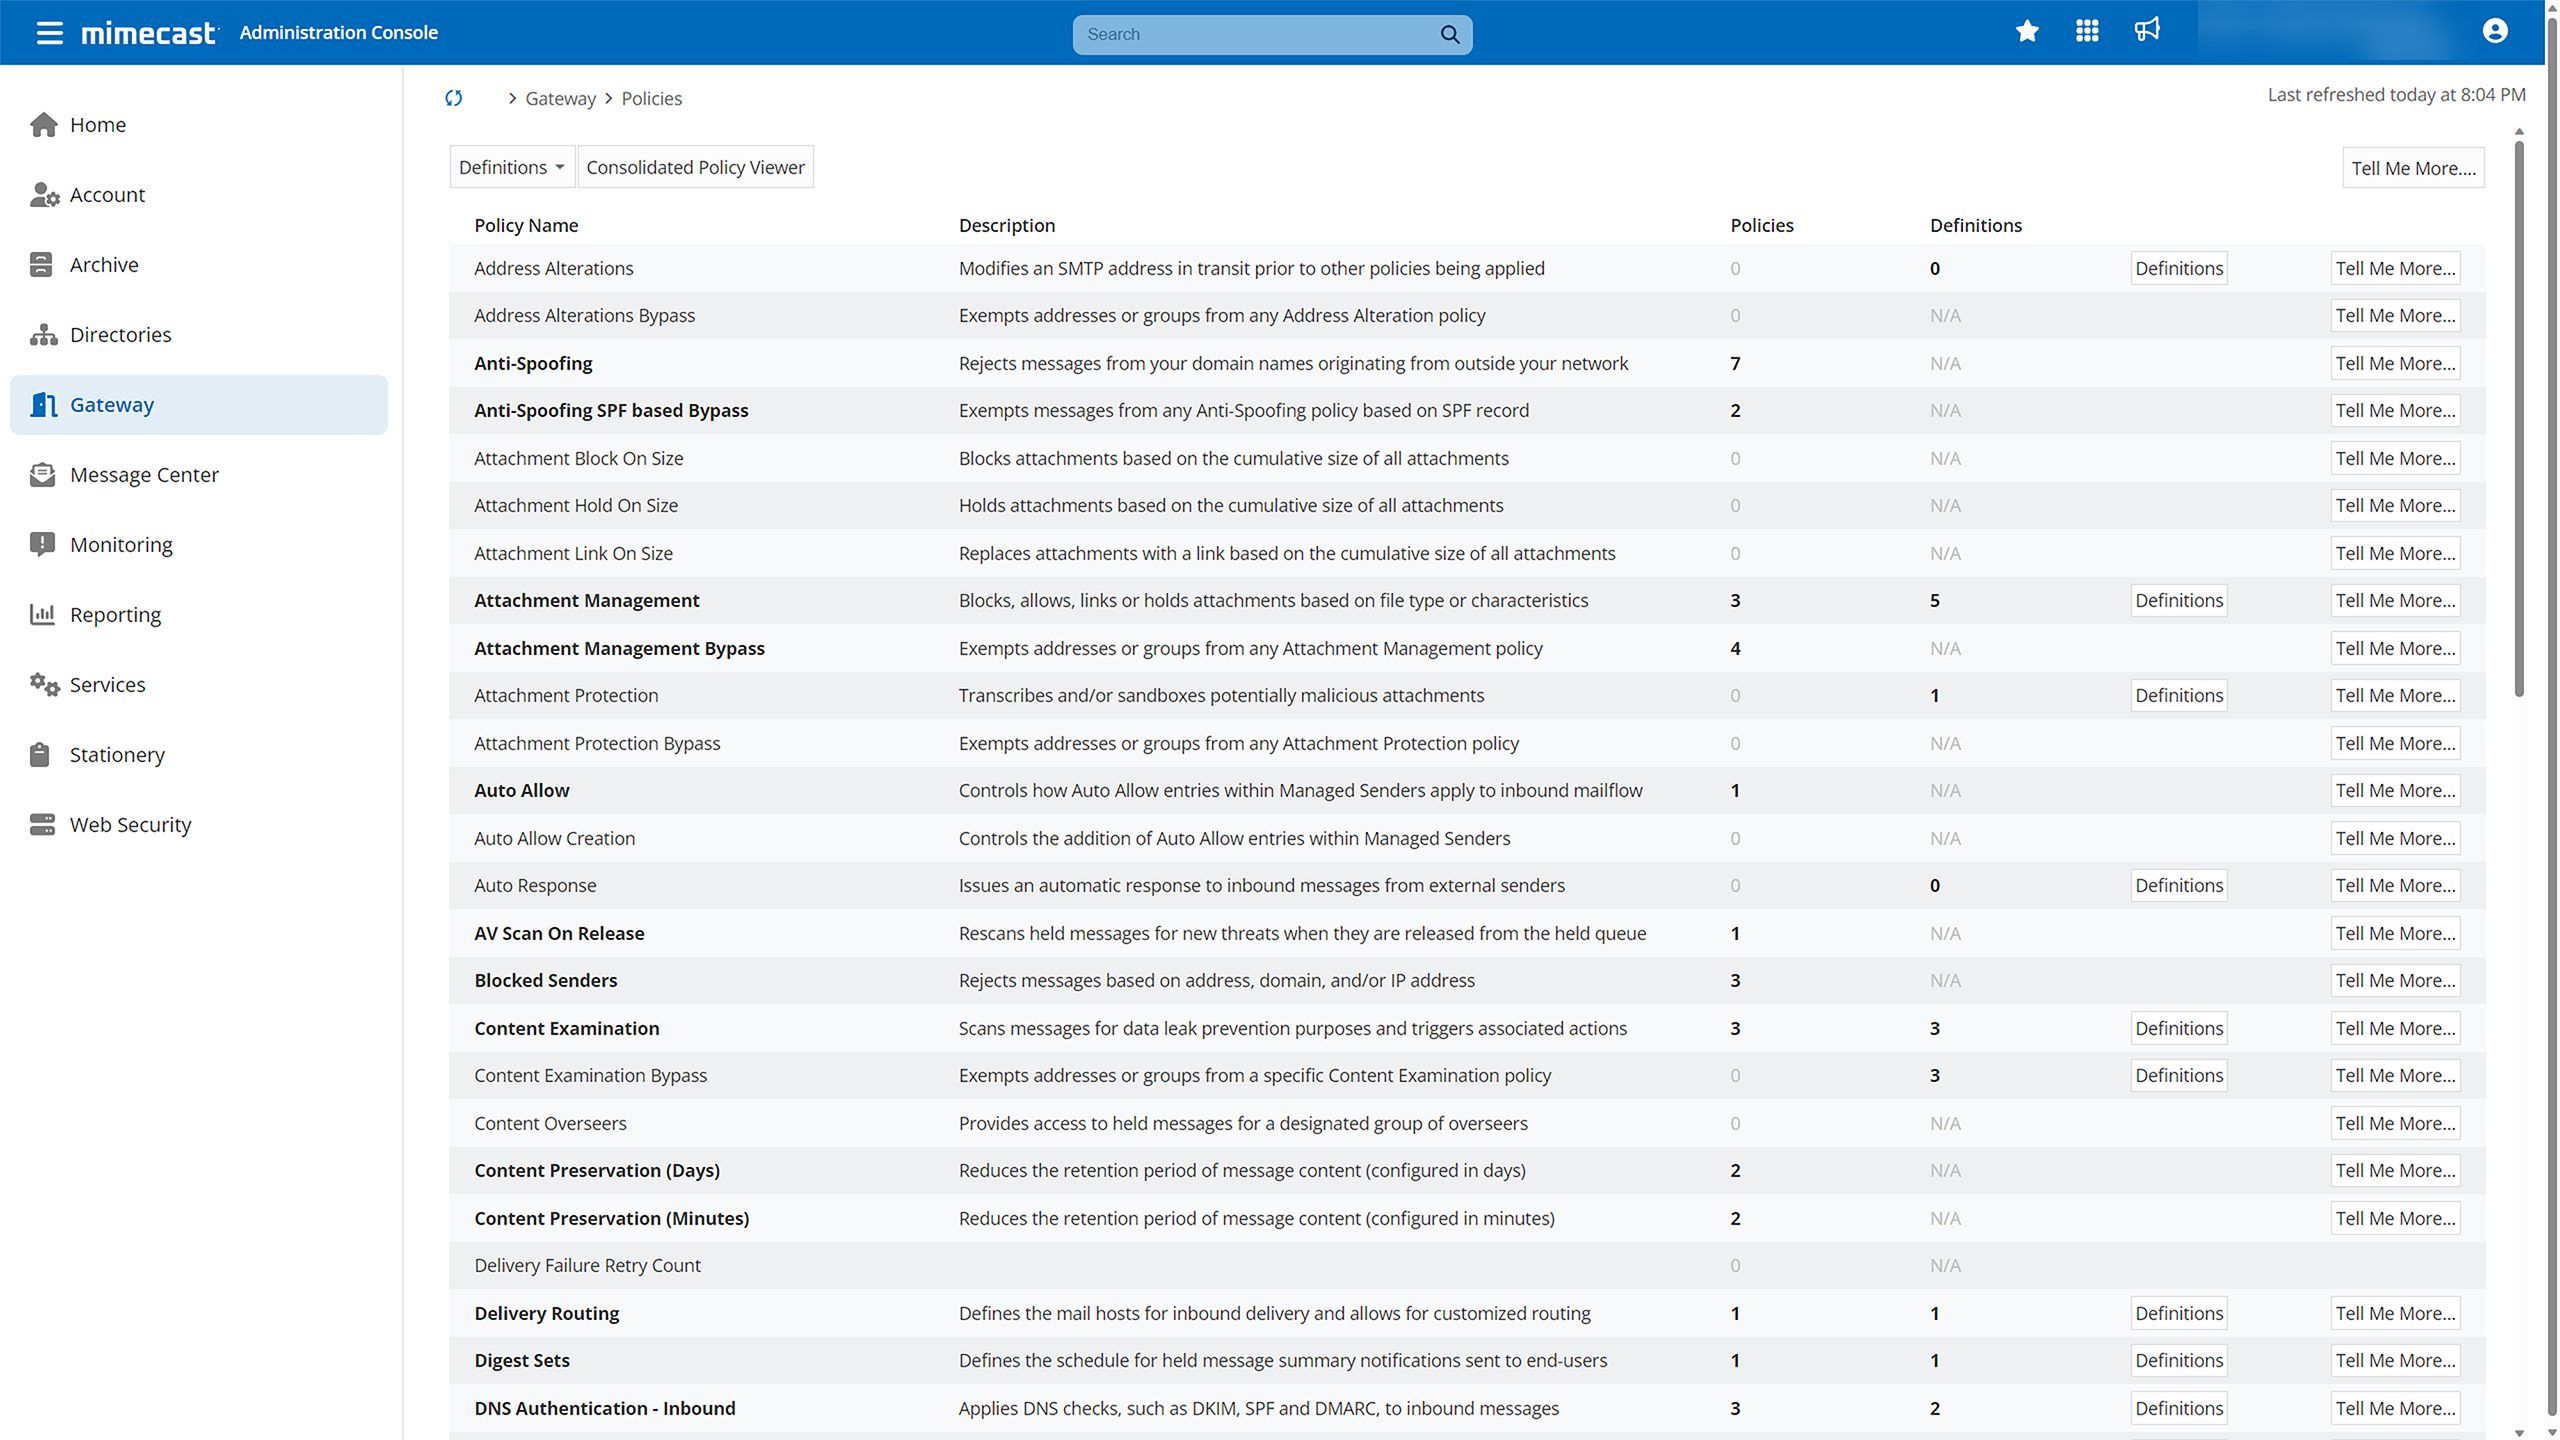Open Content Preservation (Days) policy

597,1170
